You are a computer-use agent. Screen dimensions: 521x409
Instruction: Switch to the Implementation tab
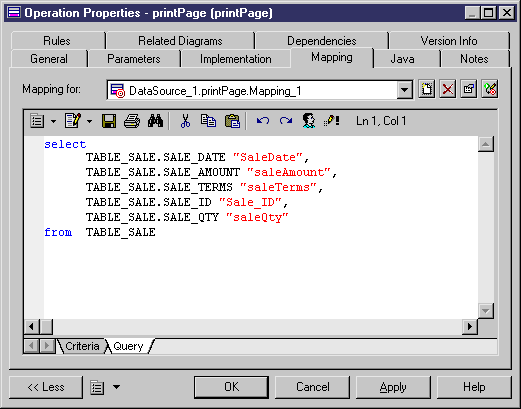(x=235, y=59)
